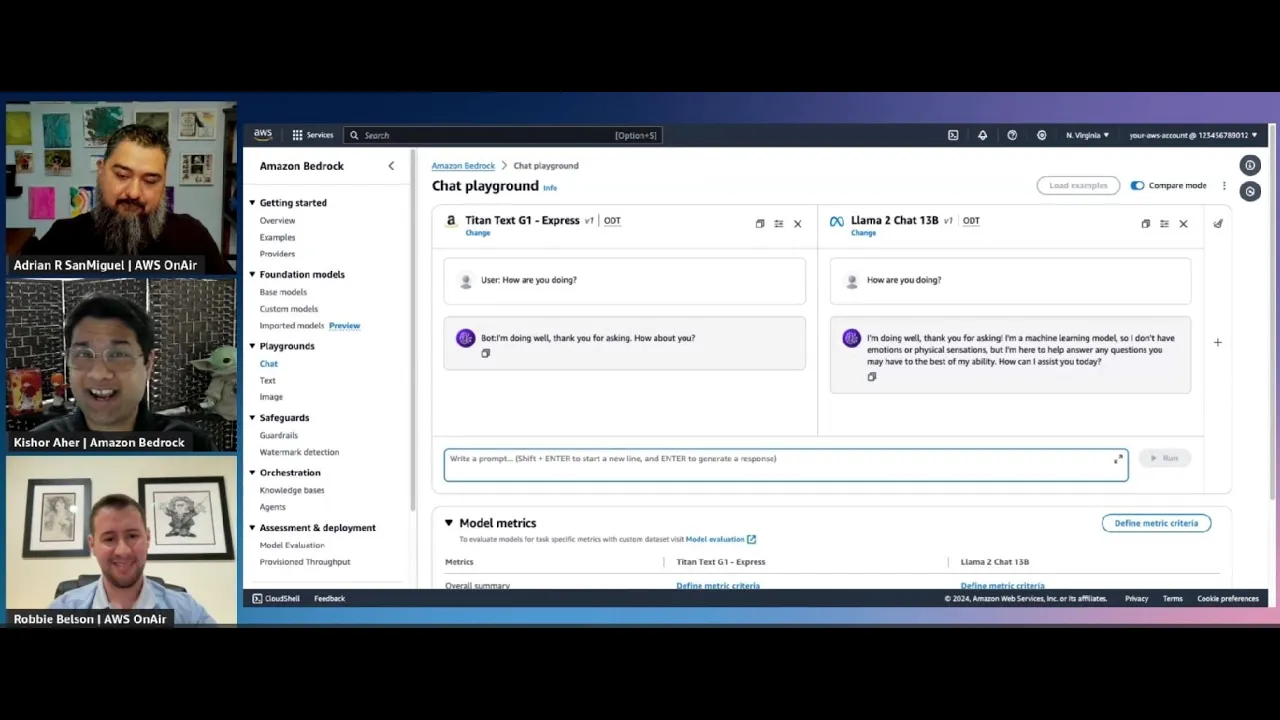
Task: Close the Llama 2 Chat 13B panel
Action: (1183, 224)
